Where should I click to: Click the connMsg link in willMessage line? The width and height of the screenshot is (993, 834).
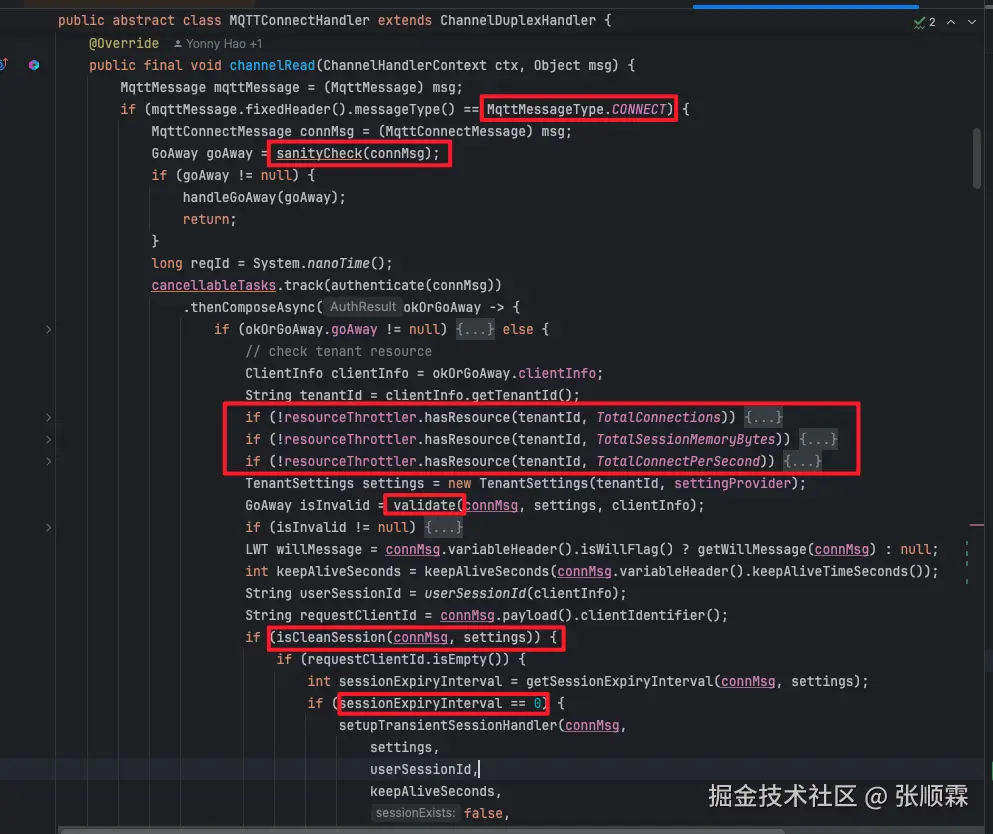point(413,549)
